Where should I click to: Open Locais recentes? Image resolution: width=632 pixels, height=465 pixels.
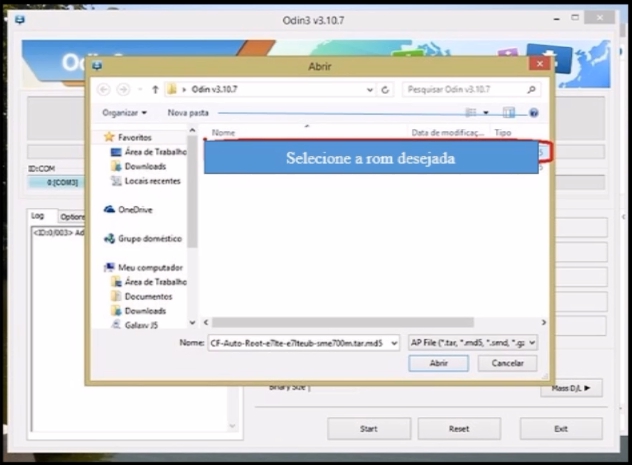coord(152,181)
